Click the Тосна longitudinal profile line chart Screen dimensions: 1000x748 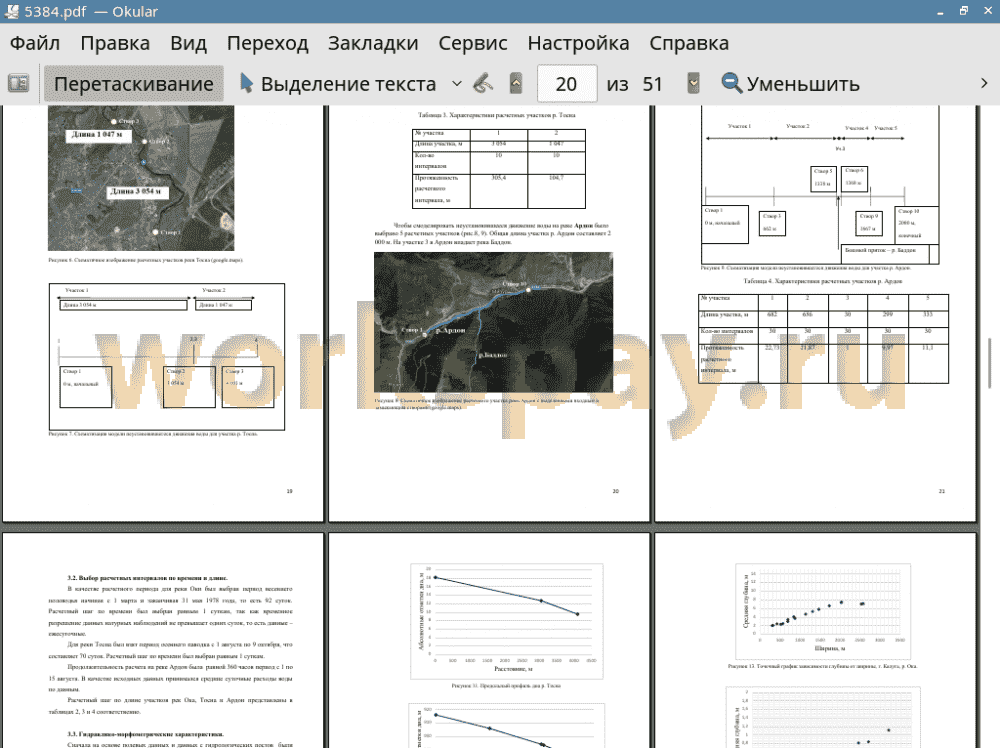tap(507, 621)
